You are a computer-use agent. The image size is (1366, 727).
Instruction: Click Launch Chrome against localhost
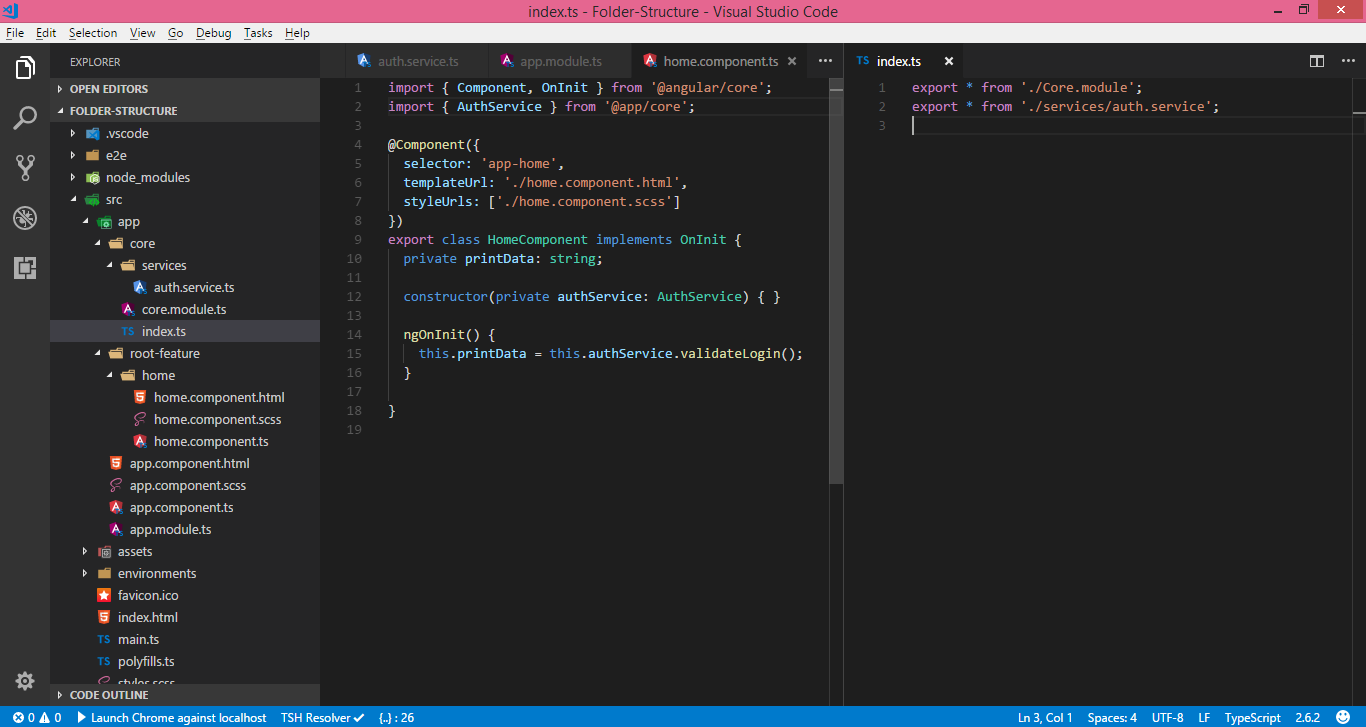coord(171,718)
